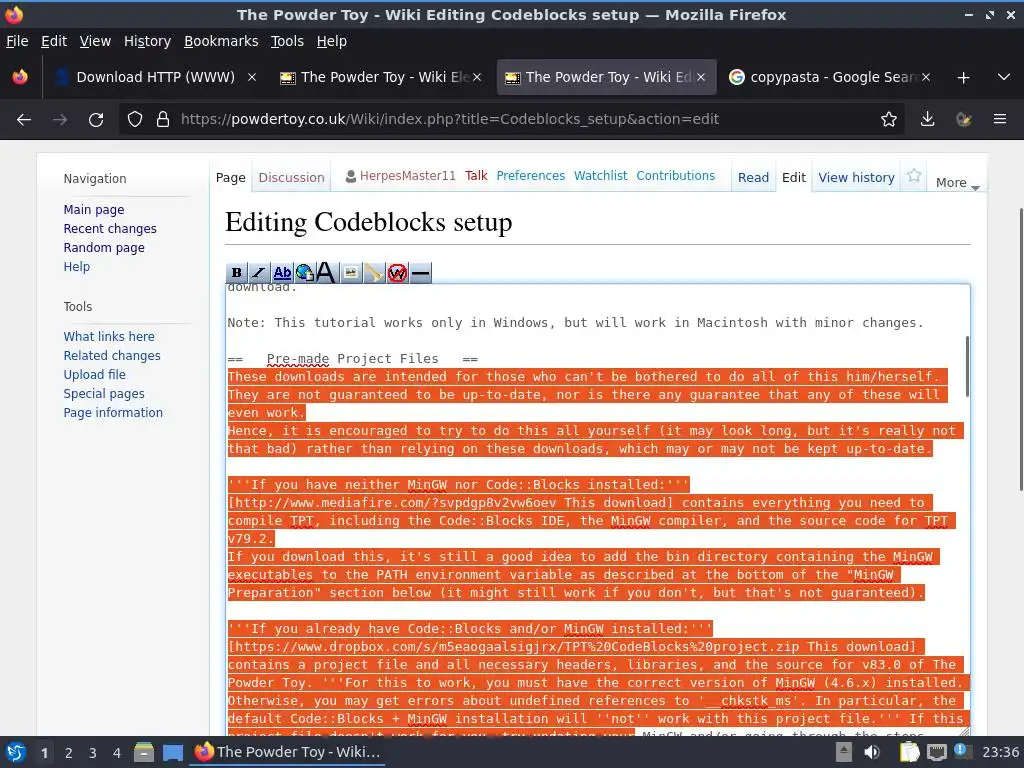This screenshot has height=768, width=1024.
Task: Insert internal link with Ab button
Action: [282, 272]
